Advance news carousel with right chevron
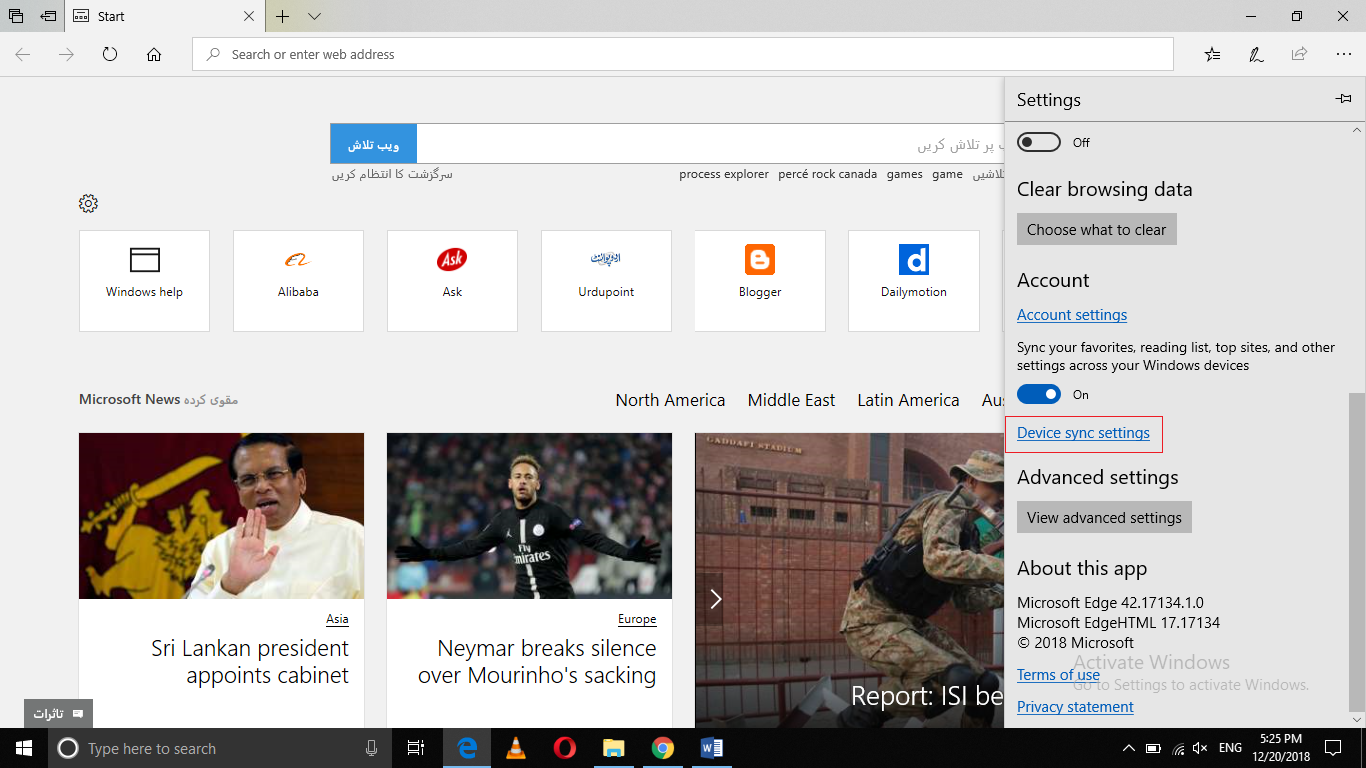 pyautogui.click(x=715, y=599)
